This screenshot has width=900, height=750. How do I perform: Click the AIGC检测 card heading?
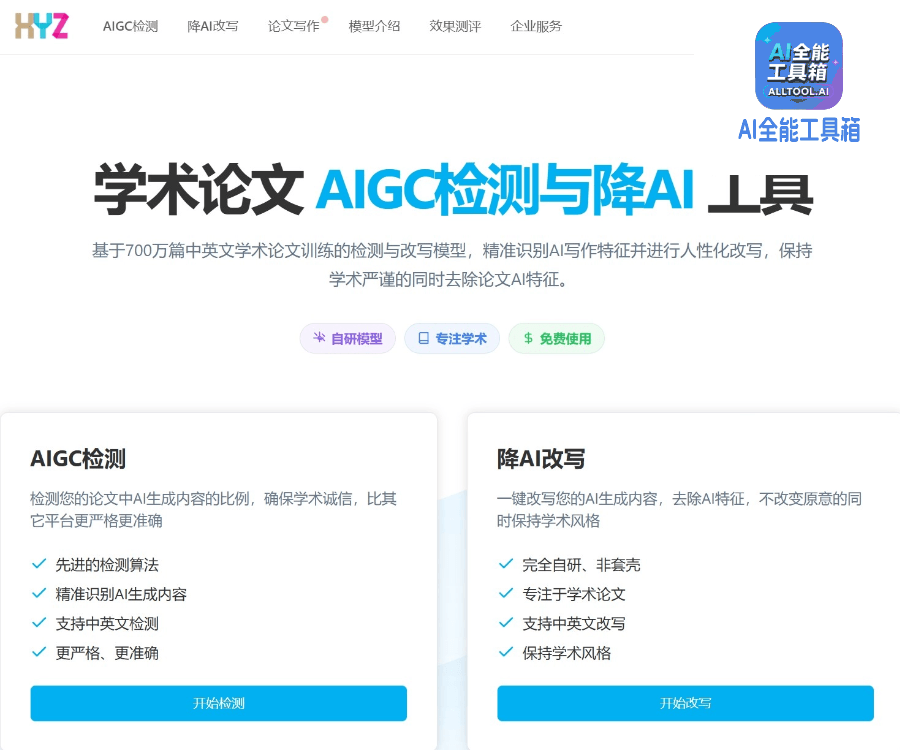(x=78, y=458)
